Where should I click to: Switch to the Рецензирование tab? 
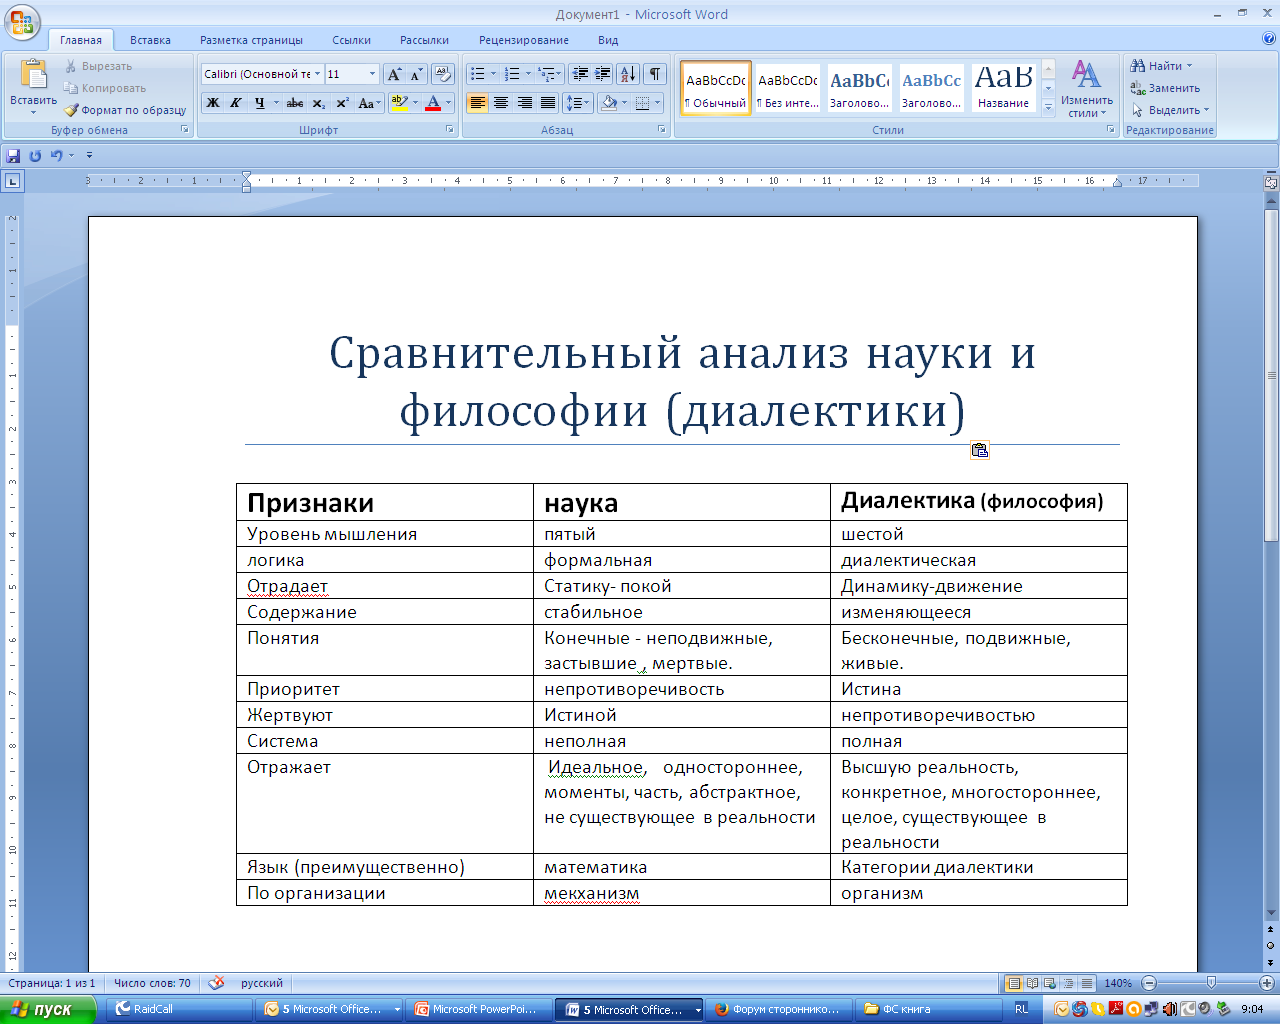(523, 40)
